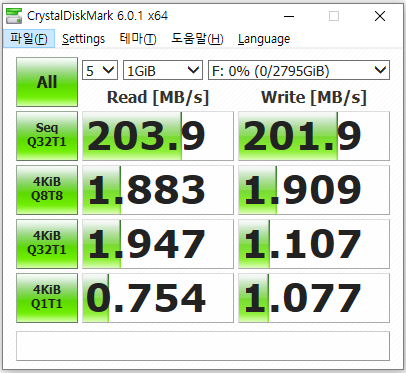This screenshot has width=406, height=373.
Task: Select the 1.883 Q8T8 read value
Action: (158, 190)
